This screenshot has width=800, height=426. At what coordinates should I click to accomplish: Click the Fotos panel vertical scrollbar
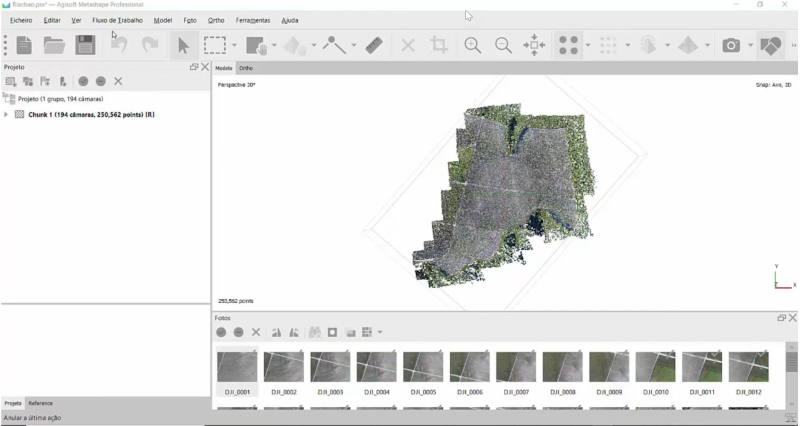click(792, 375)
